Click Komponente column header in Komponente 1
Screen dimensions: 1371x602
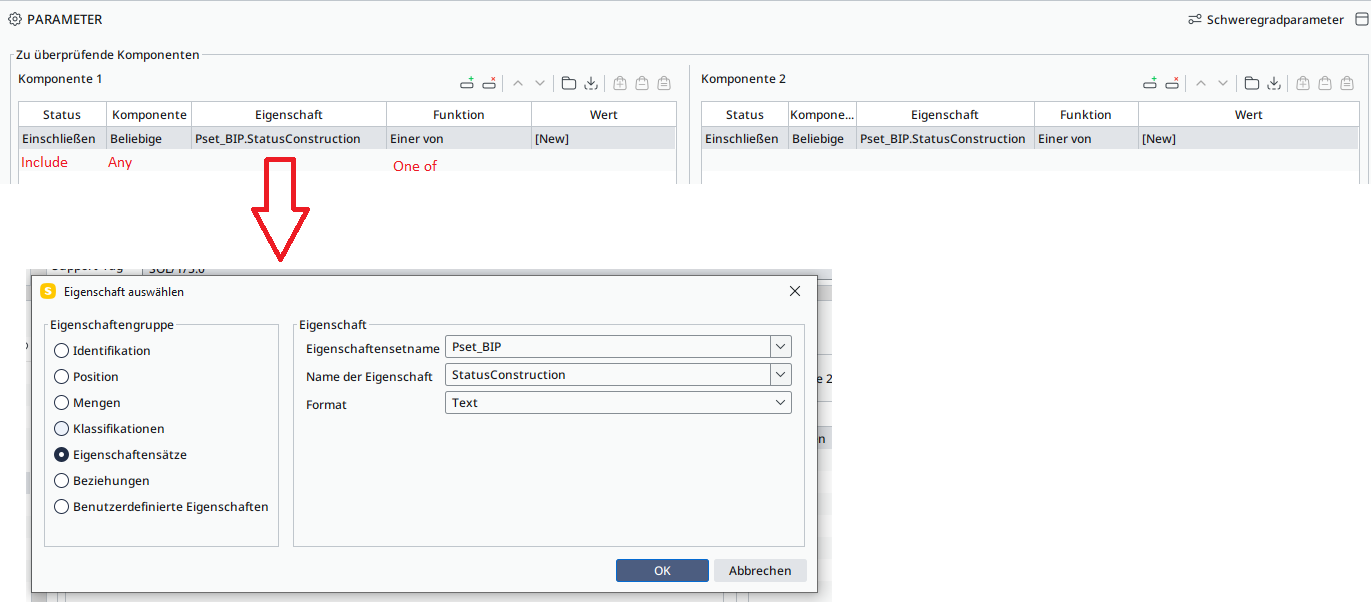click(x=149, y=115)
